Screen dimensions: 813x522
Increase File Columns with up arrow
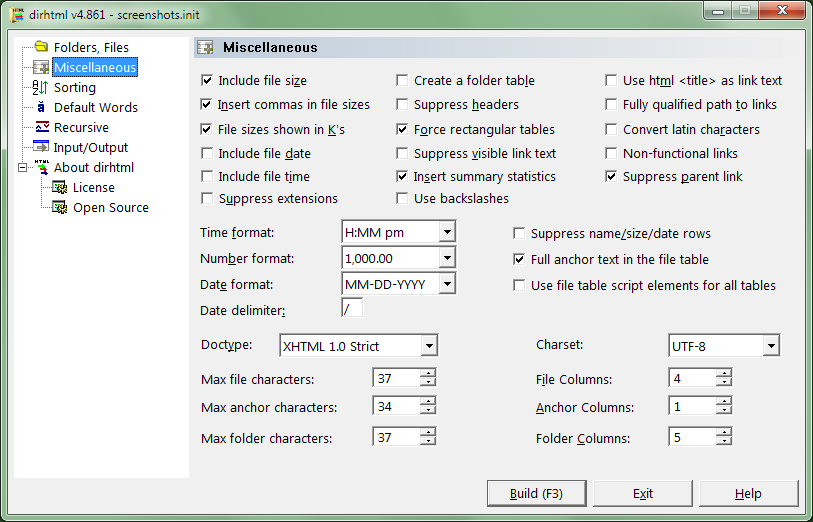click(724, 373)
